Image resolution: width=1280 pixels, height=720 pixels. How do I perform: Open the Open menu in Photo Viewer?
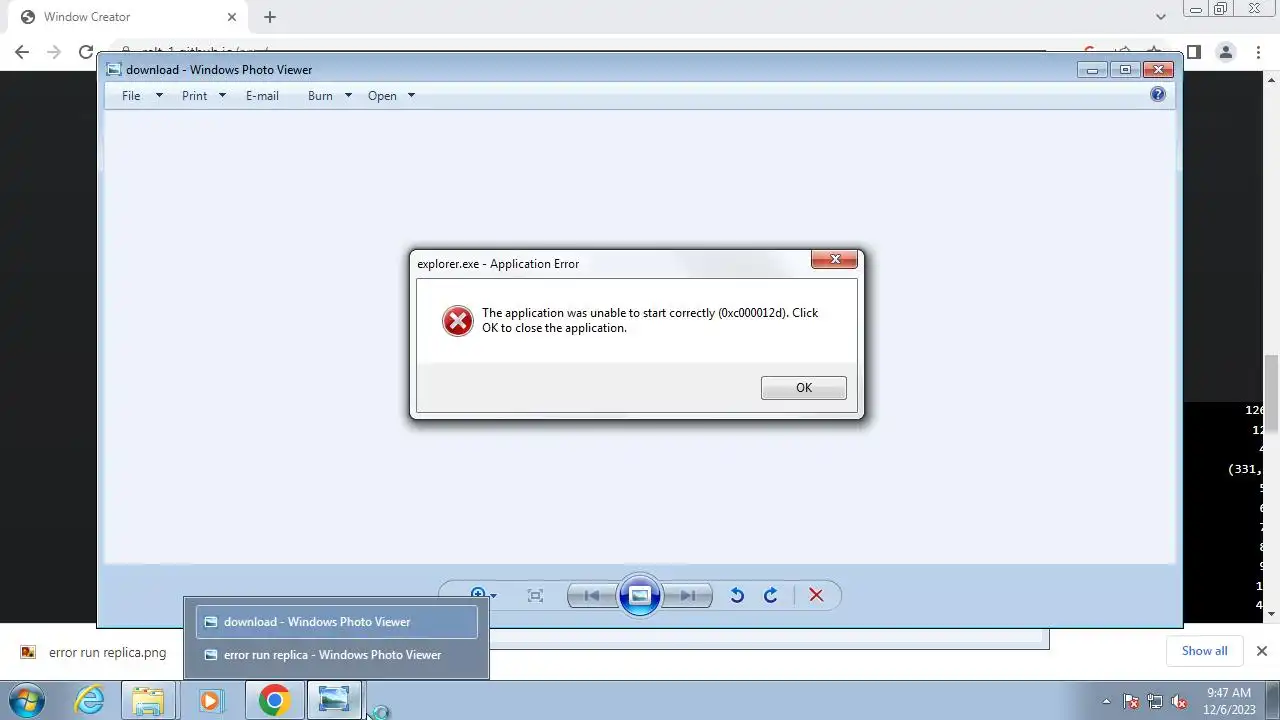tap(382, 96)
